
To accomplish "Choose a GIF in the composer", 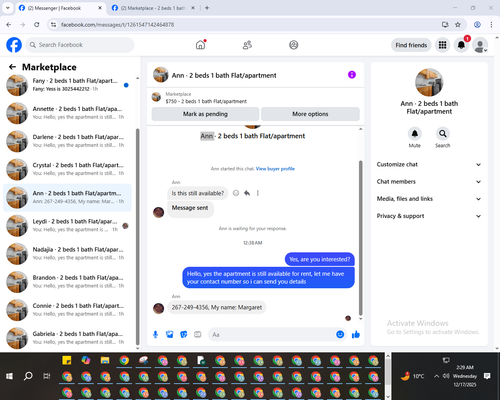I will [198, 334].
